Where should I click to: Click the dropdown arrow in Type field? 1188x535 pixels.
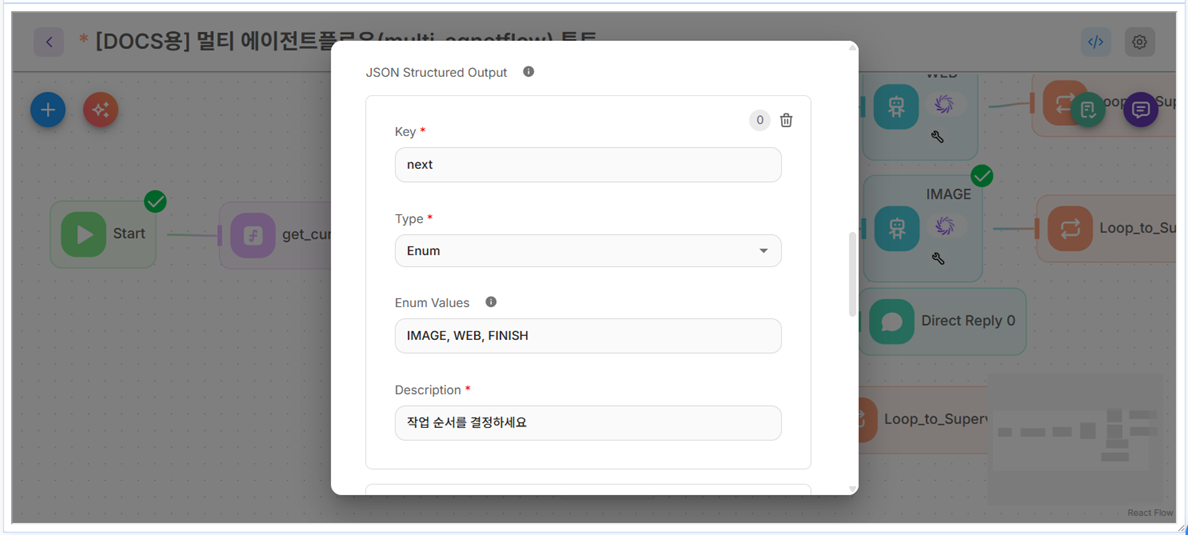click(x=763, y=251)
